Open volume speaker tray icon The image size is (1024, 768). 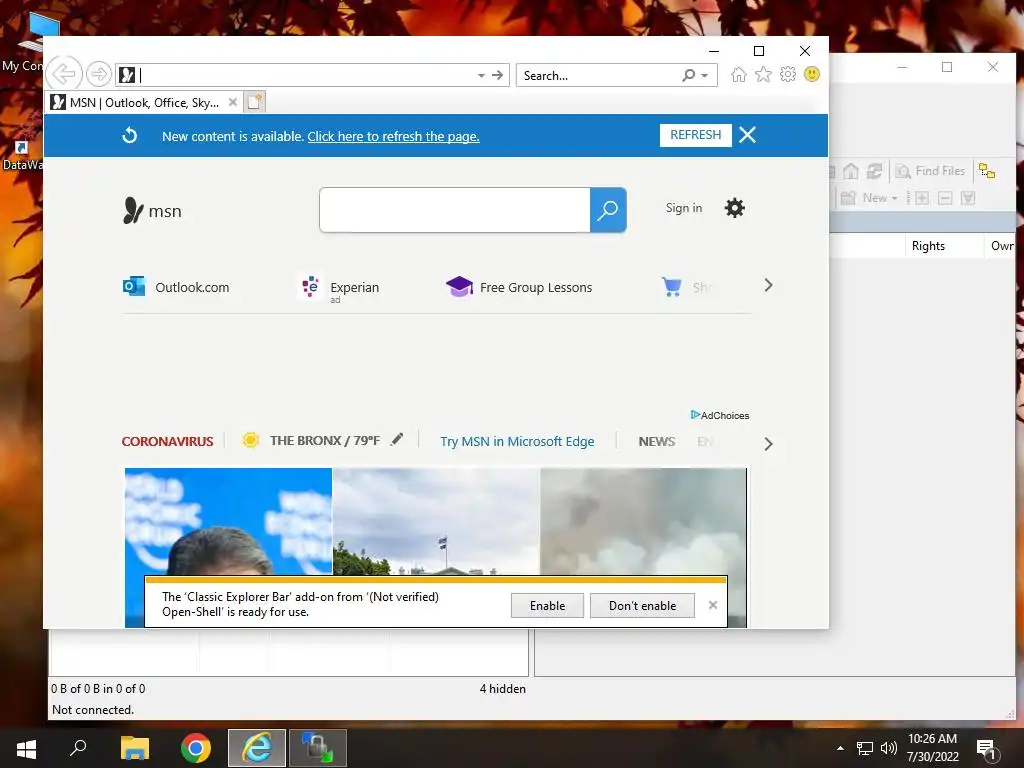click(x=888, y=748)
